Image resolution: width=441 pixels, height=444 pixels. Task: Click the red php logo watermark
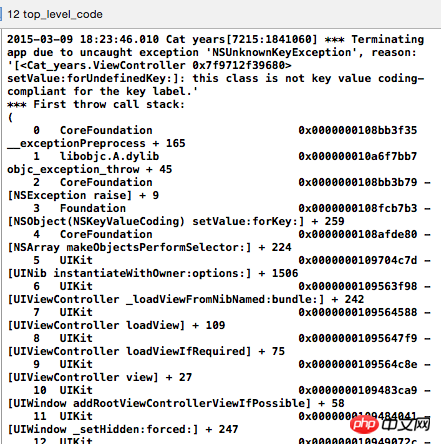point(364,424)
